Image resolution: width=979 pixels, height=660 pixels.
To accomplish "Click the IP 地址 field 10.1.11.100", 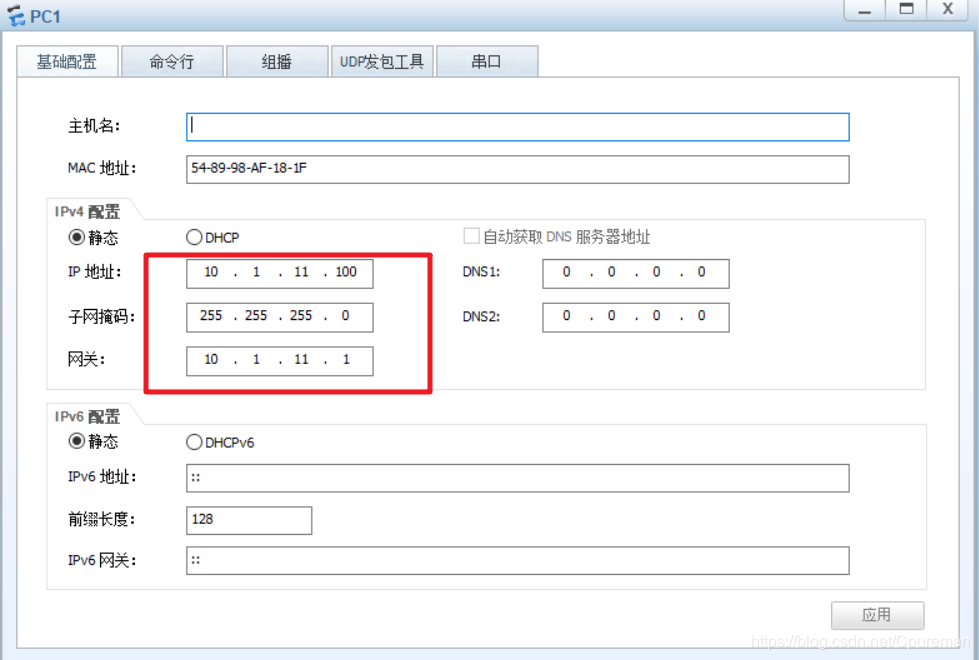I will point(280,273).
